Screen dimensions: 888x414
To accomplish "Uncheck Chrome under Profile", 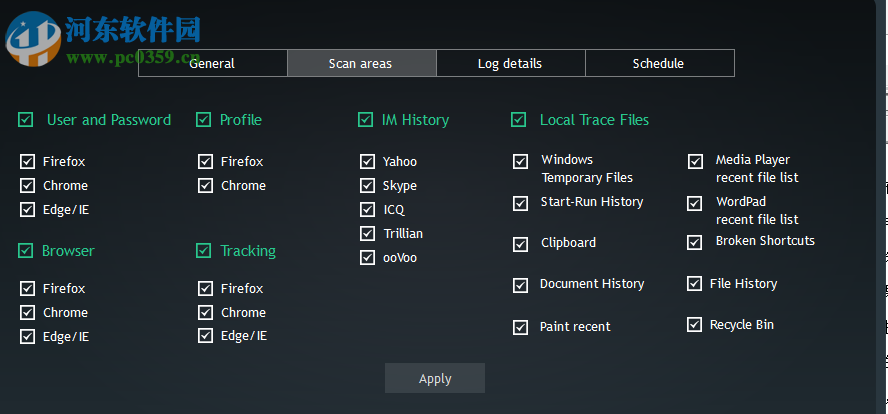I will [x=206, y=185].
